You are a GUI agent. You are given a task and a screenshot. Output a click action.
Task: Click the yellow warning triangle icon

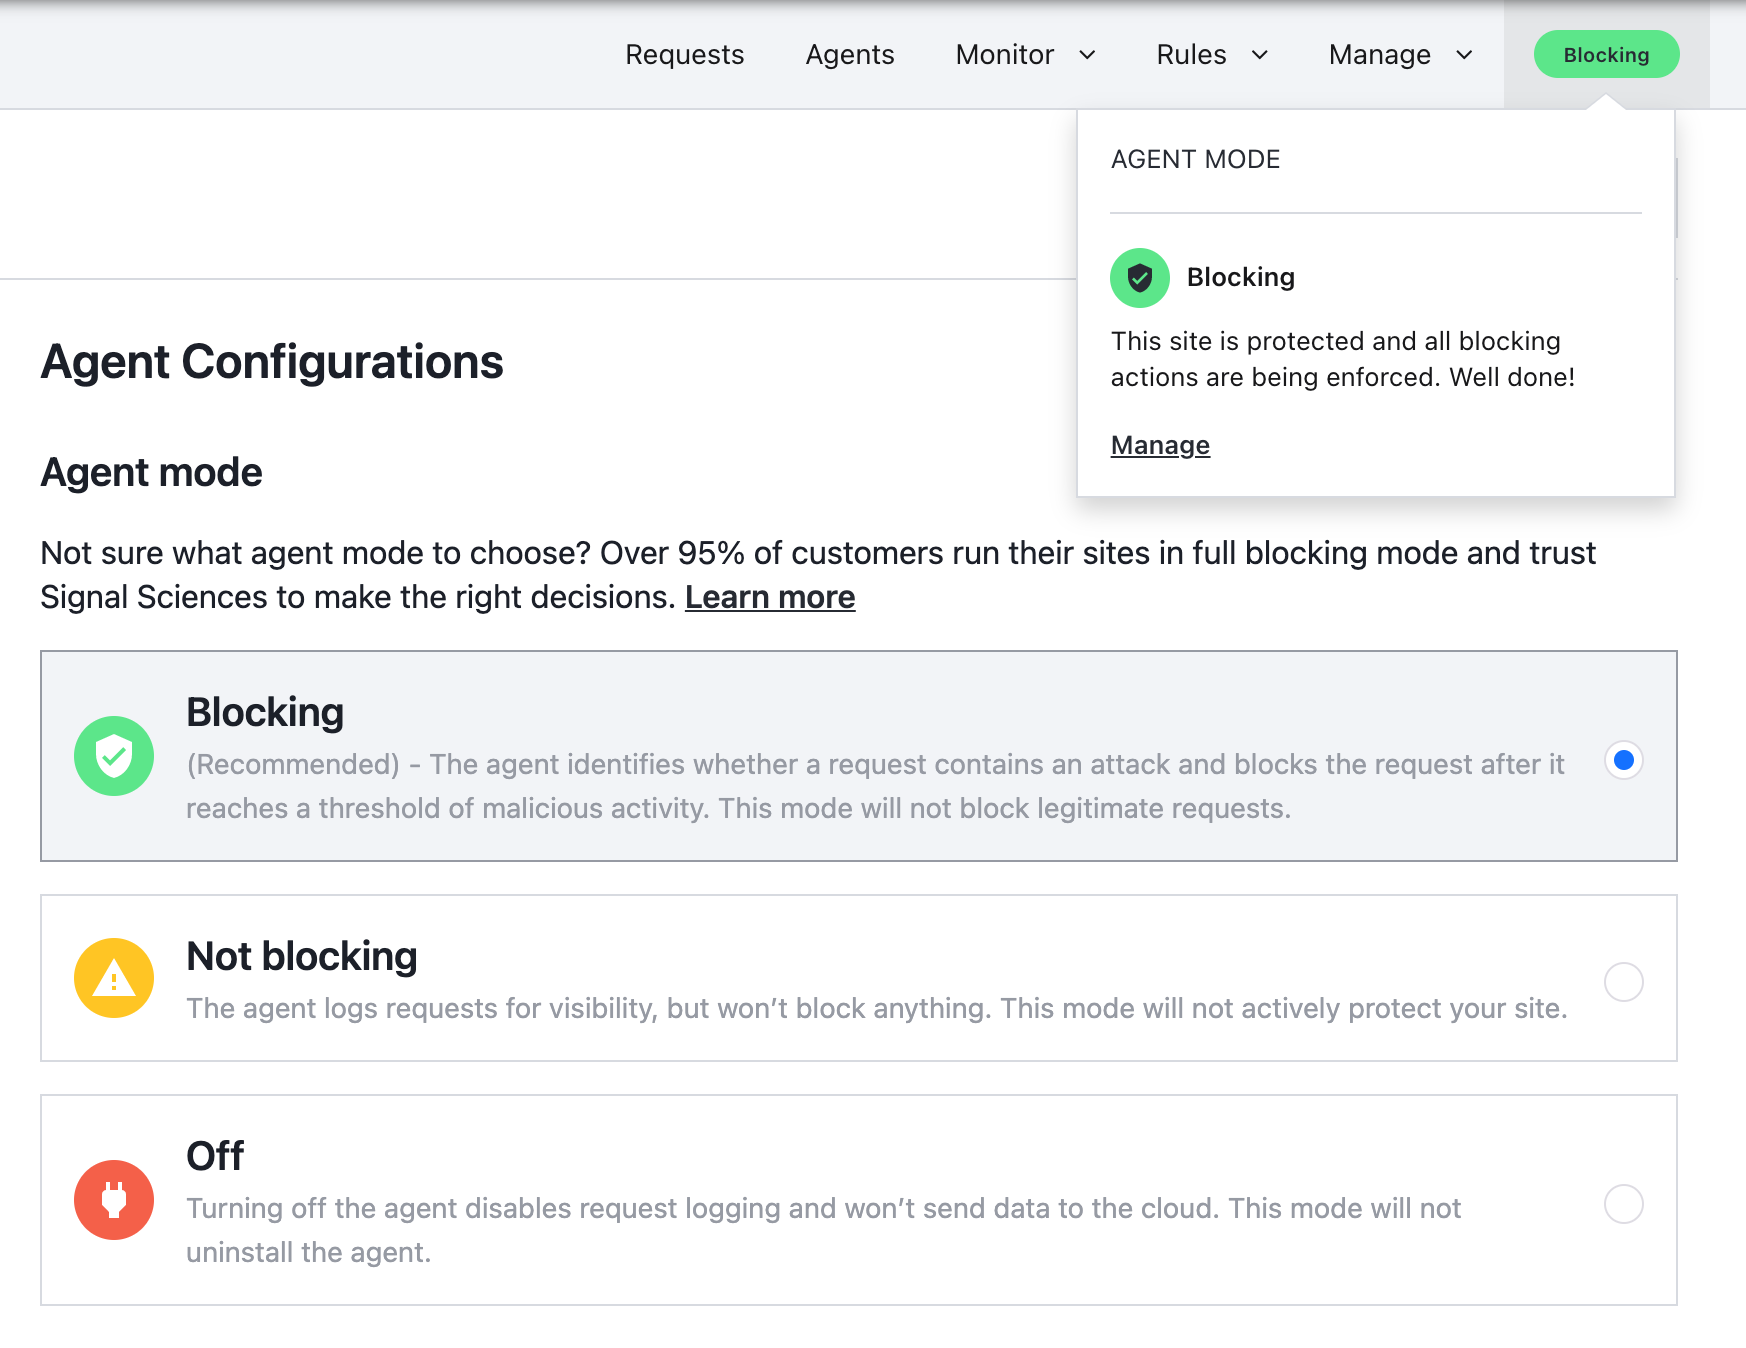[114, 978]
